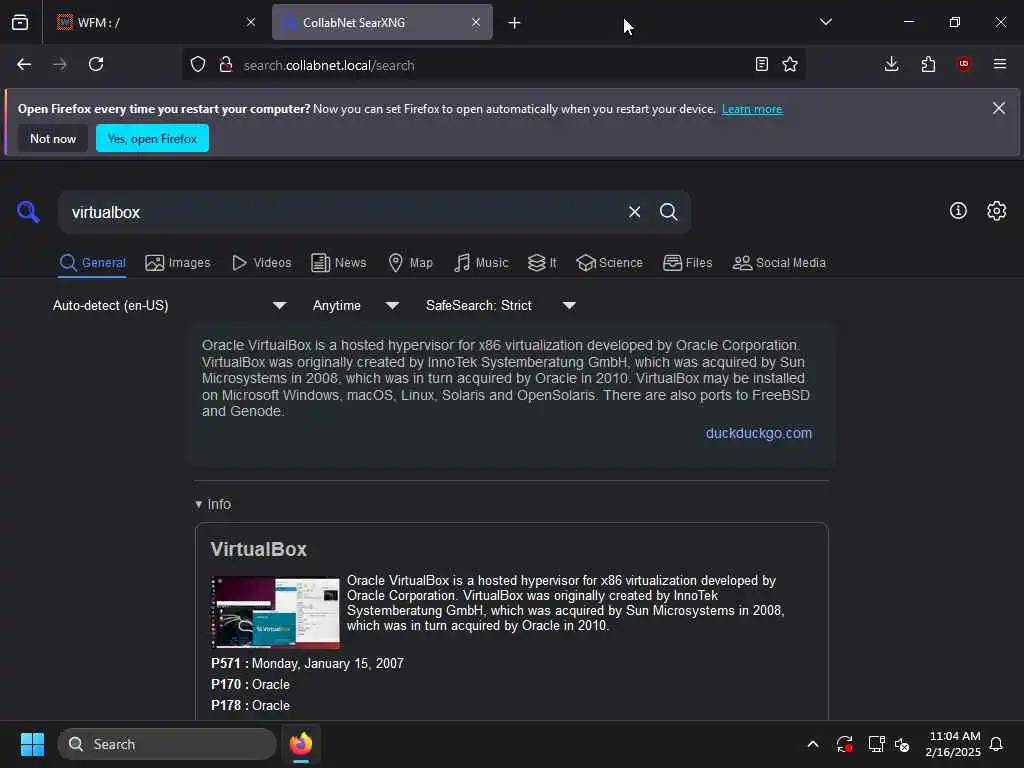Switch to News category
This screenshot has height=768, width=1024.
click(x=339, y=263)
